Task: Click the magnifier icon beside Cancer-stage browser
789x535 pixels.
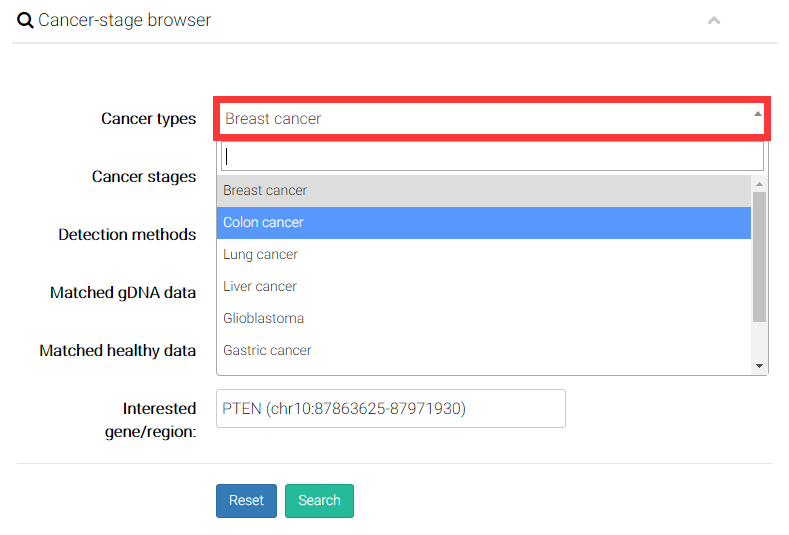Action: point(25,20)
